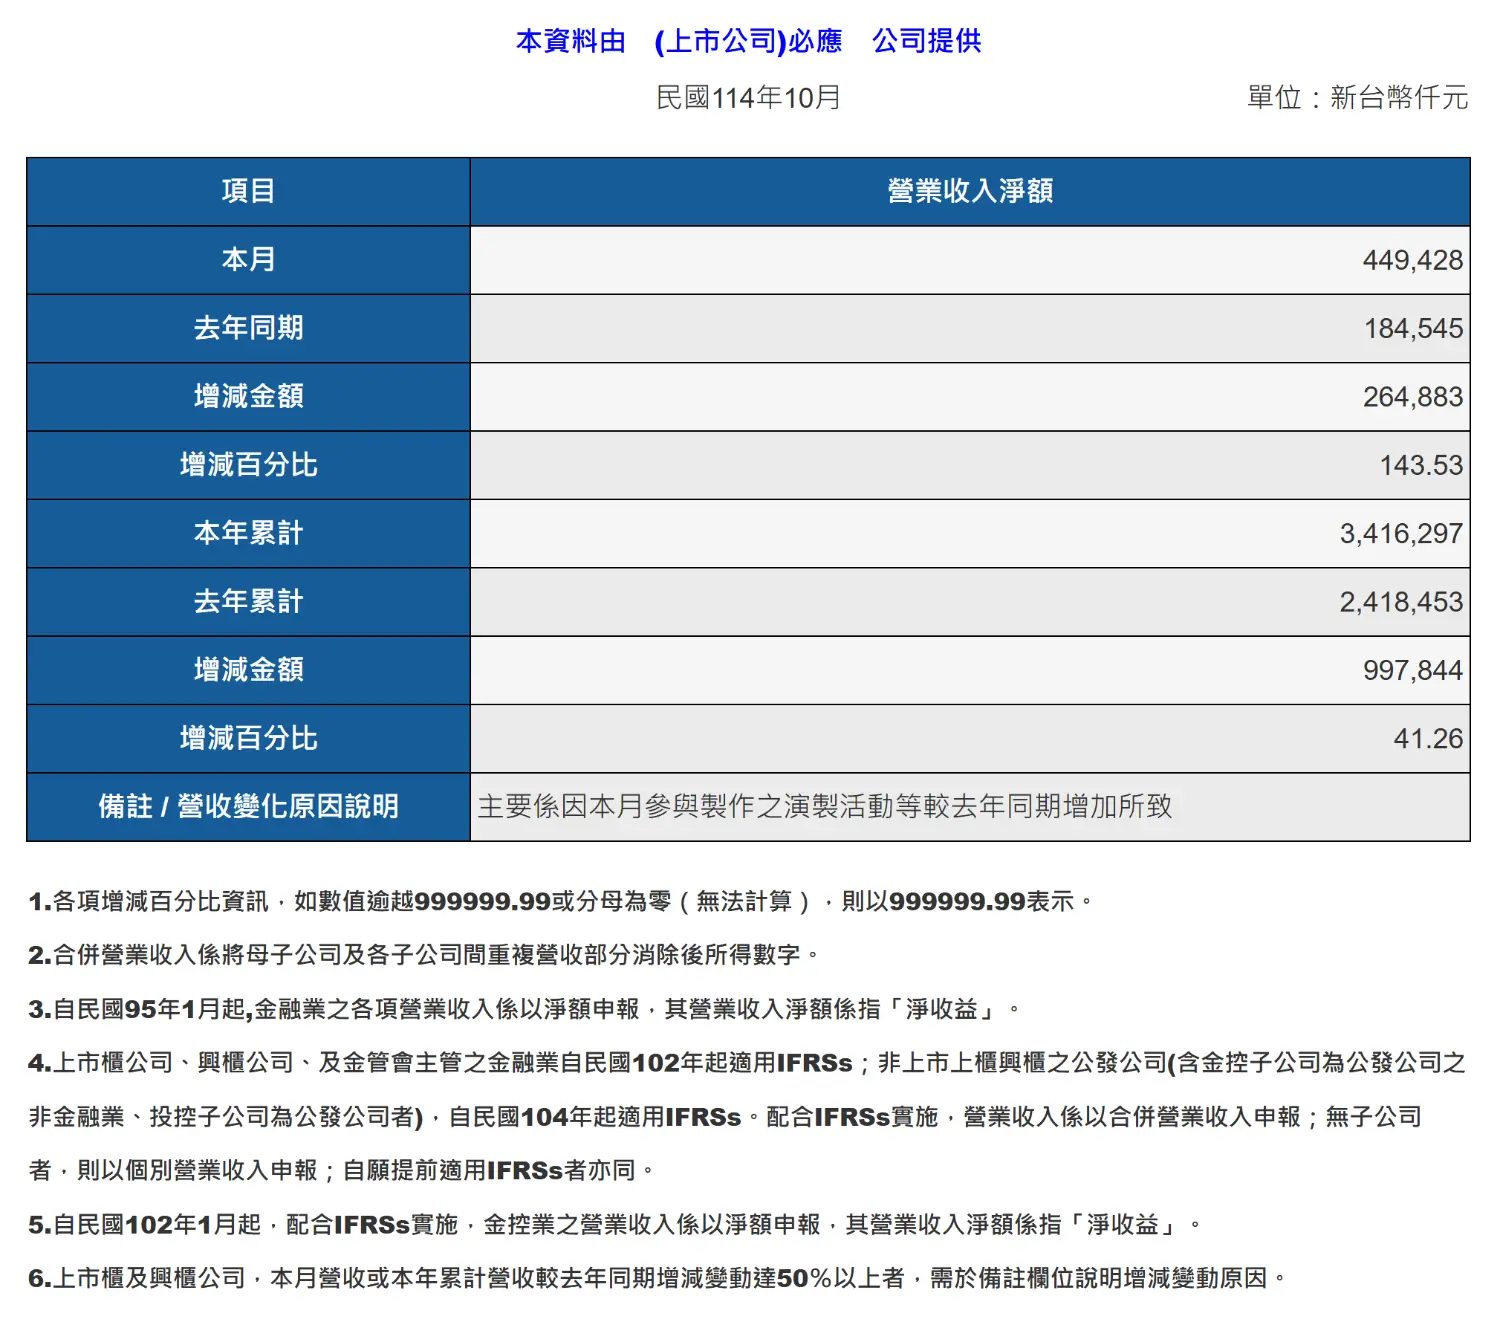
Task: Select the 營業收入淨額 column header
Action: pyautogui.click(x=969, y=191)
